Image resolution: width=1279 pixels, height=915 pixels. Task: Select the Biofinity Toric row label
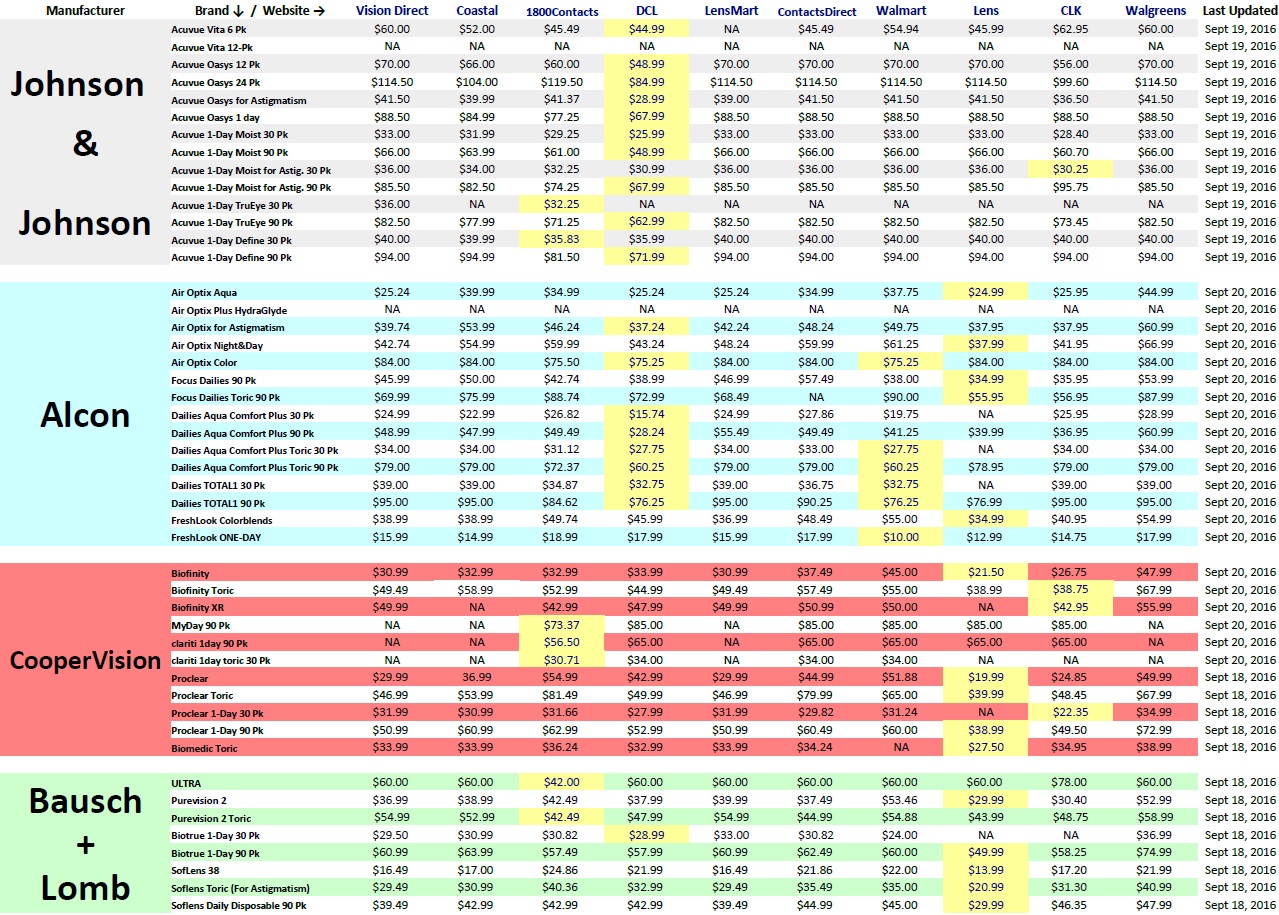pyautogui.click(x=203, y=590)
